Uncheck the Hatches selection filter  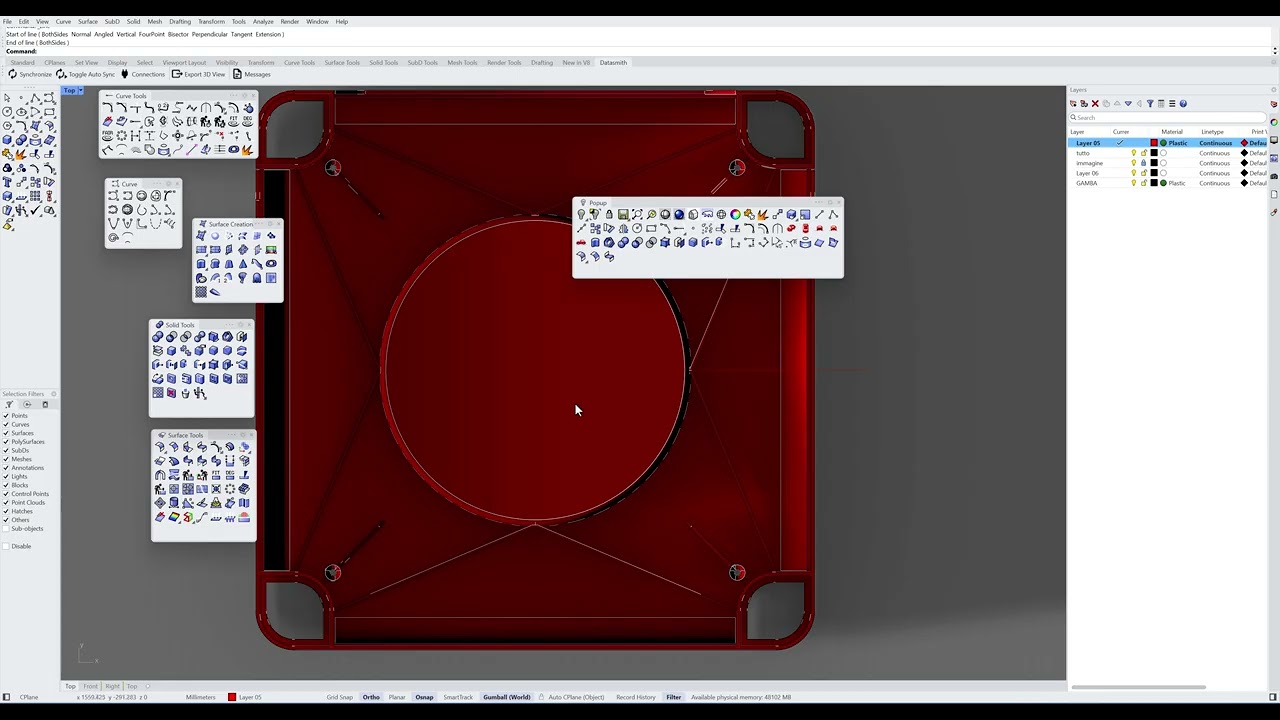pos(5,511)
